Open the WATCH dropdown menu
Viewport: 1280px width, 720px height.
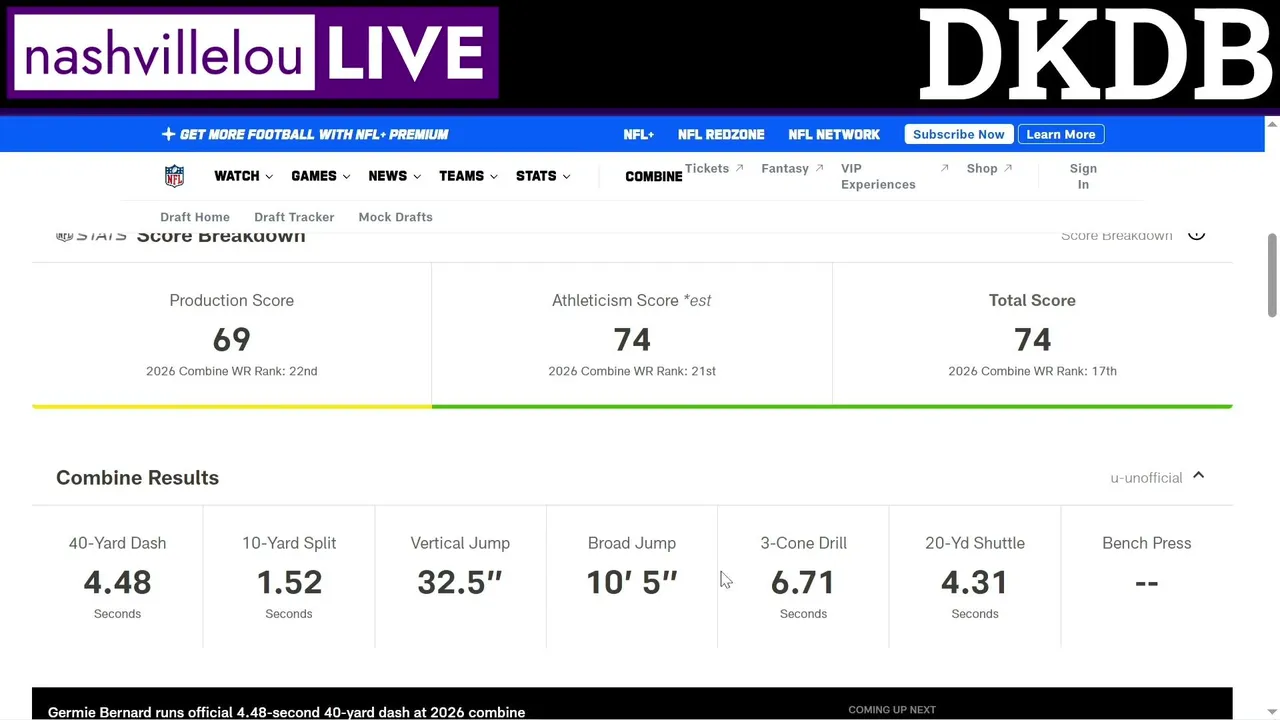point(244,176)
